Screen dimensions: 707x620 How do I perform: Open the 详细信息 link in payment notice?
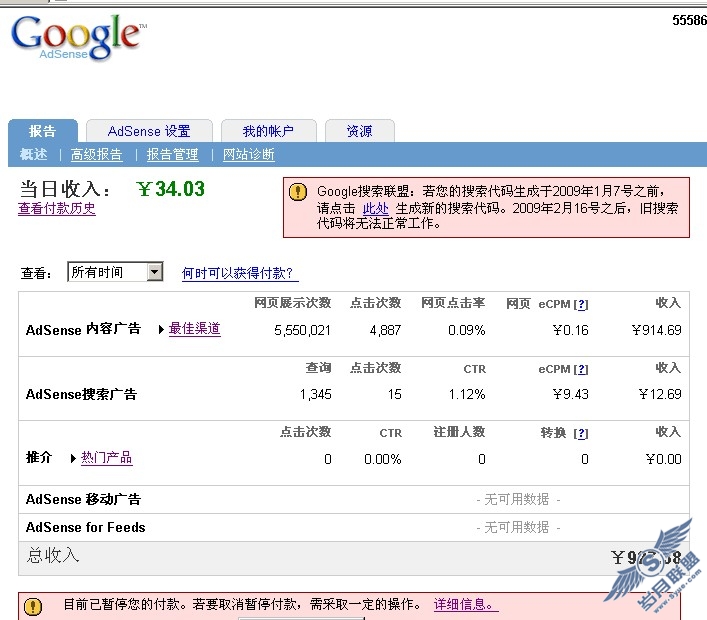(x=465, y=605)
